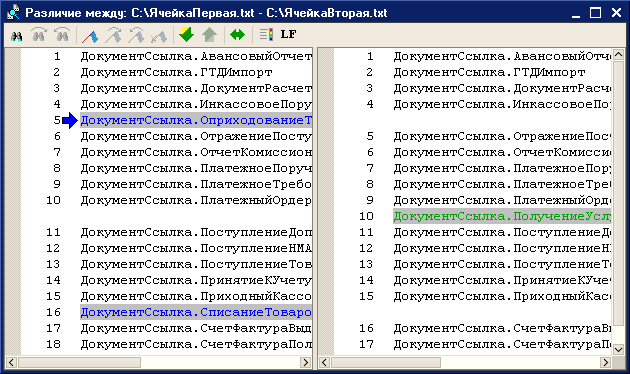Click left line 2 ГТДИмпорт
The height and width of the screenshot is (374, 630).
[x=176, y=72]
